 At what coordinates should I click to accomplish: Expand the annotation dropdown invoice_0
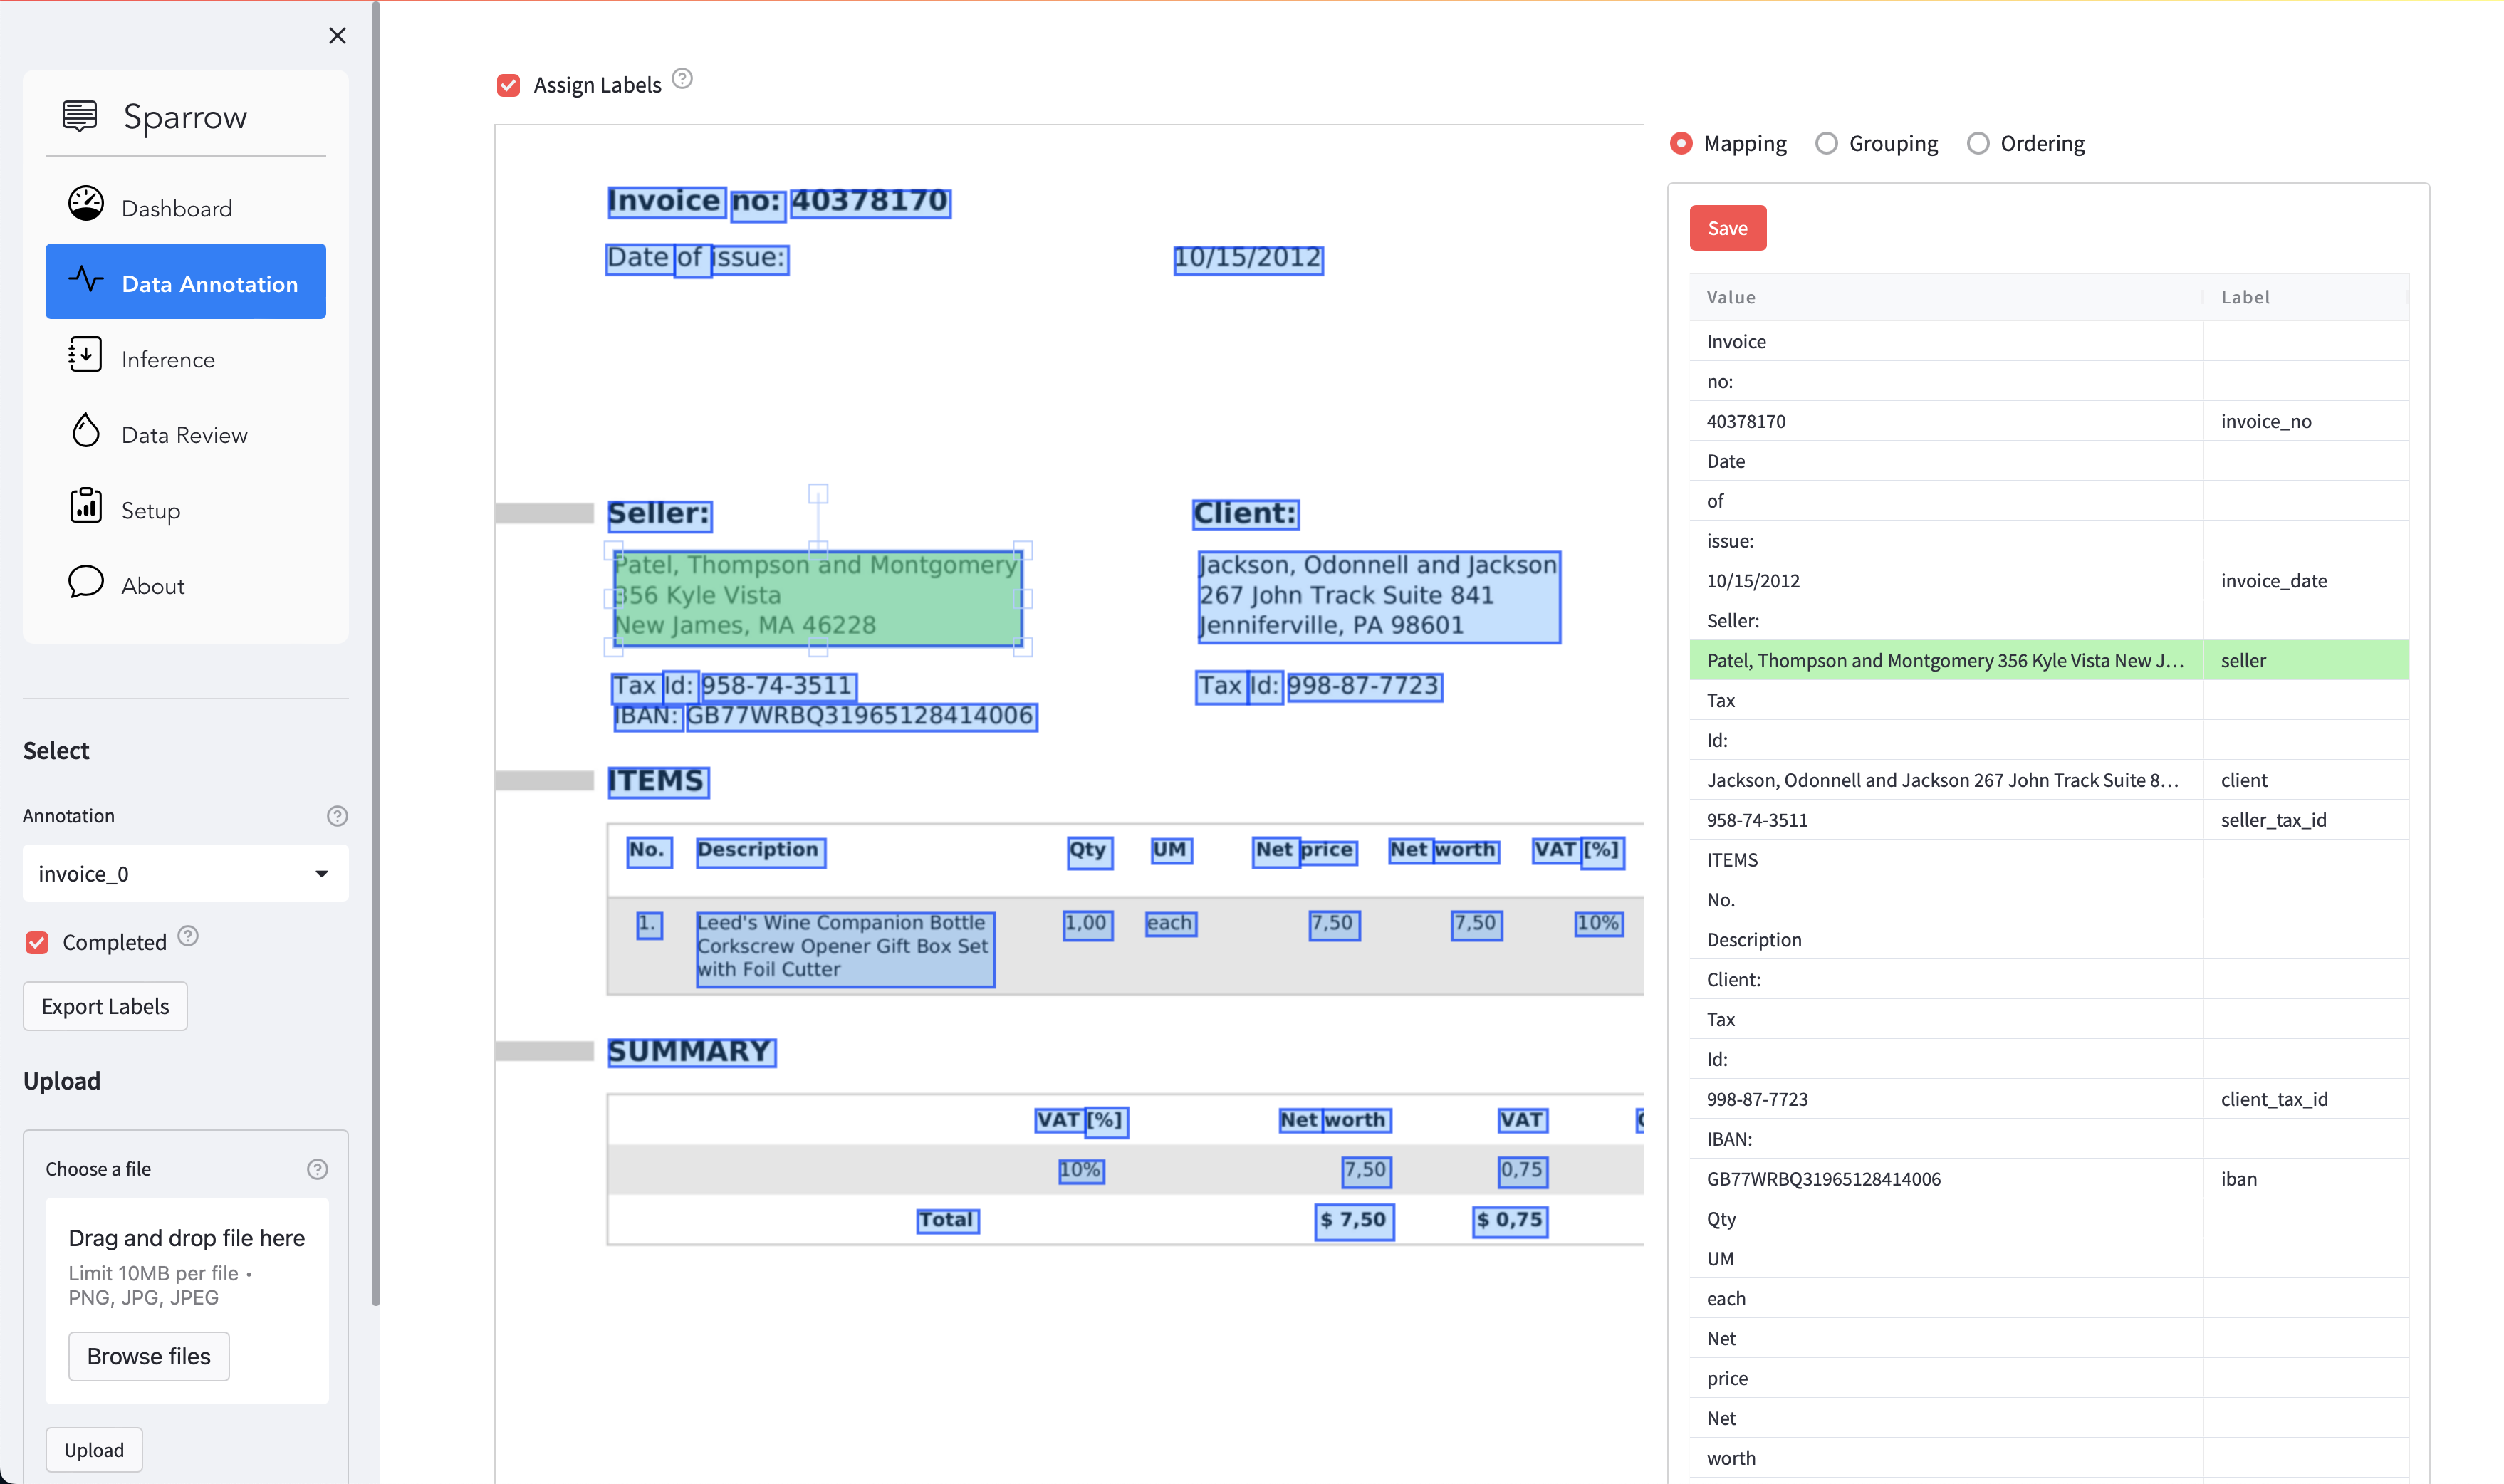320,871
